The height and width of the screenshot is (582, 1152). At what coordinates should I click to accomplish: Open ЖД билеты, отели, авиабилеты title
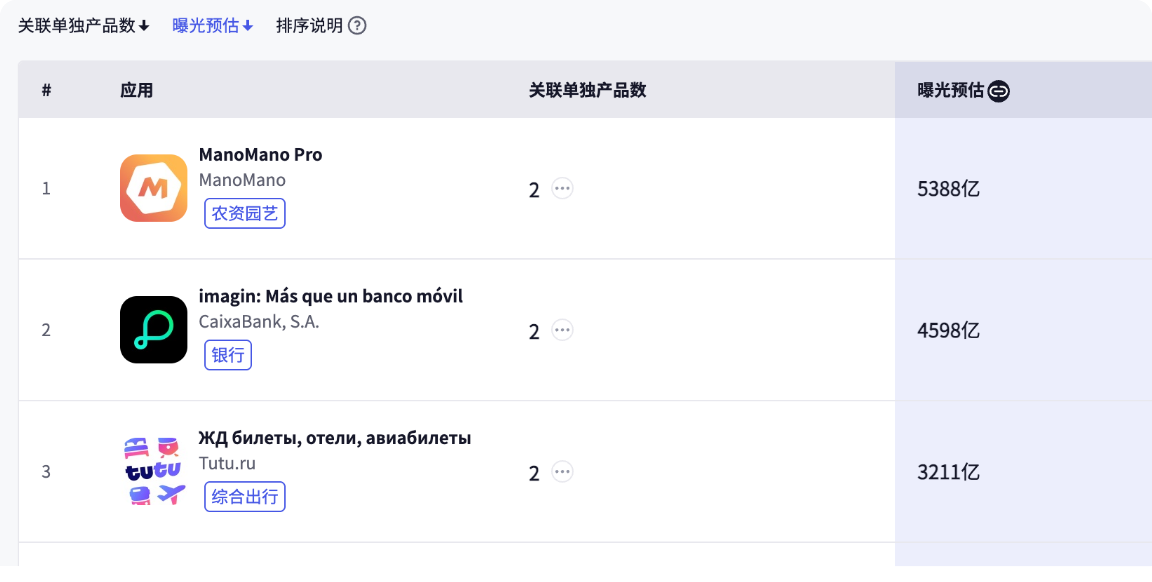pos(335,439)
